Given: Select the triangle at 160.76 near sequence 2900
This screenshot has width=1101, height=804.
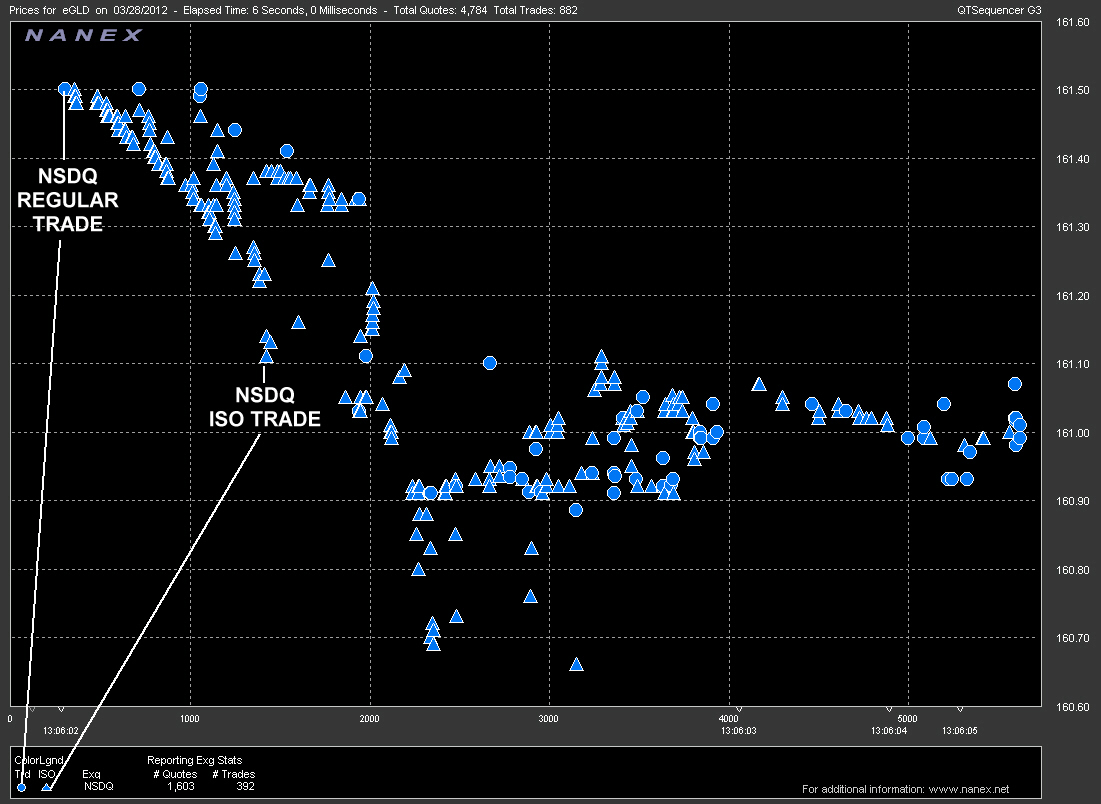Looking at the screenshot, I should (530, 596).
